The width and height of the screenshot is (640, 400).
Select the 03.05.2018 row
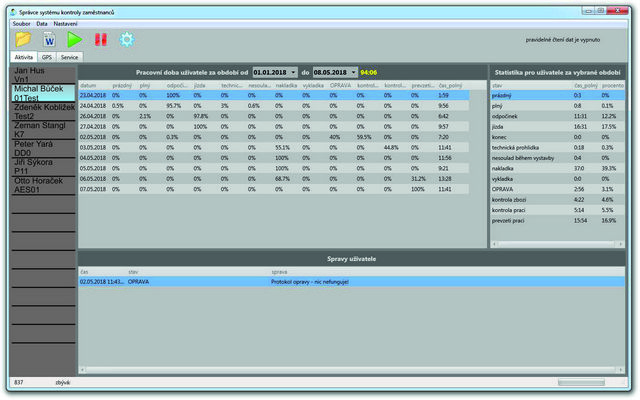273,147
